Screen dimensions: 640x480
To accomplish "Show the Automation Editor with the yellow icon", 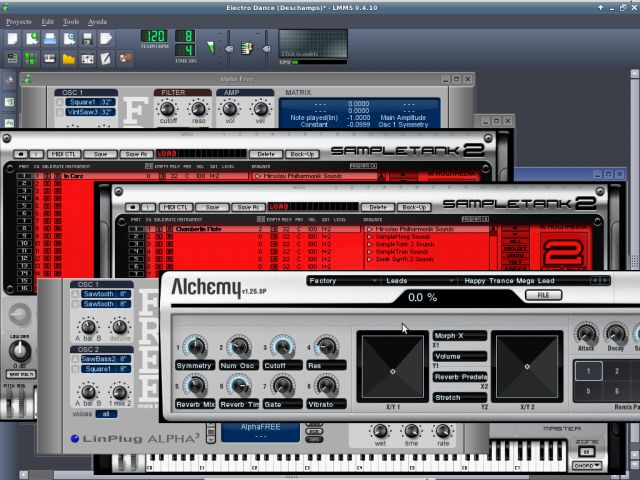I will click(x=69, y=59).
